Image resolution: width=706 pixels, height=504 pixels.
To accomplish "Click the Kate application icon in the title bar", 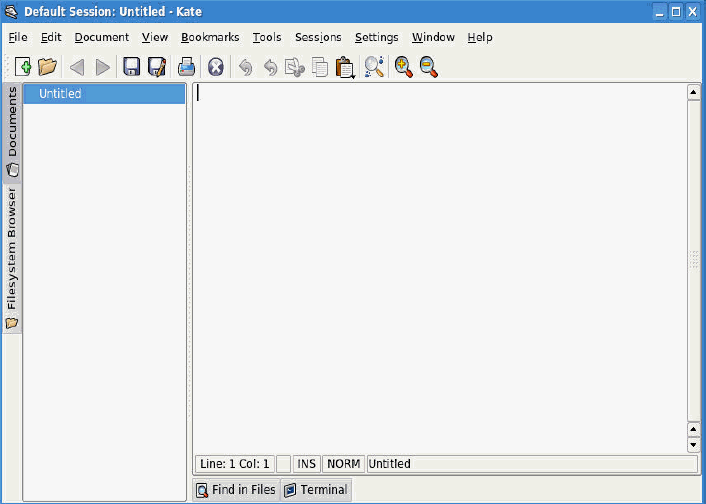I will tap(11, 11).
